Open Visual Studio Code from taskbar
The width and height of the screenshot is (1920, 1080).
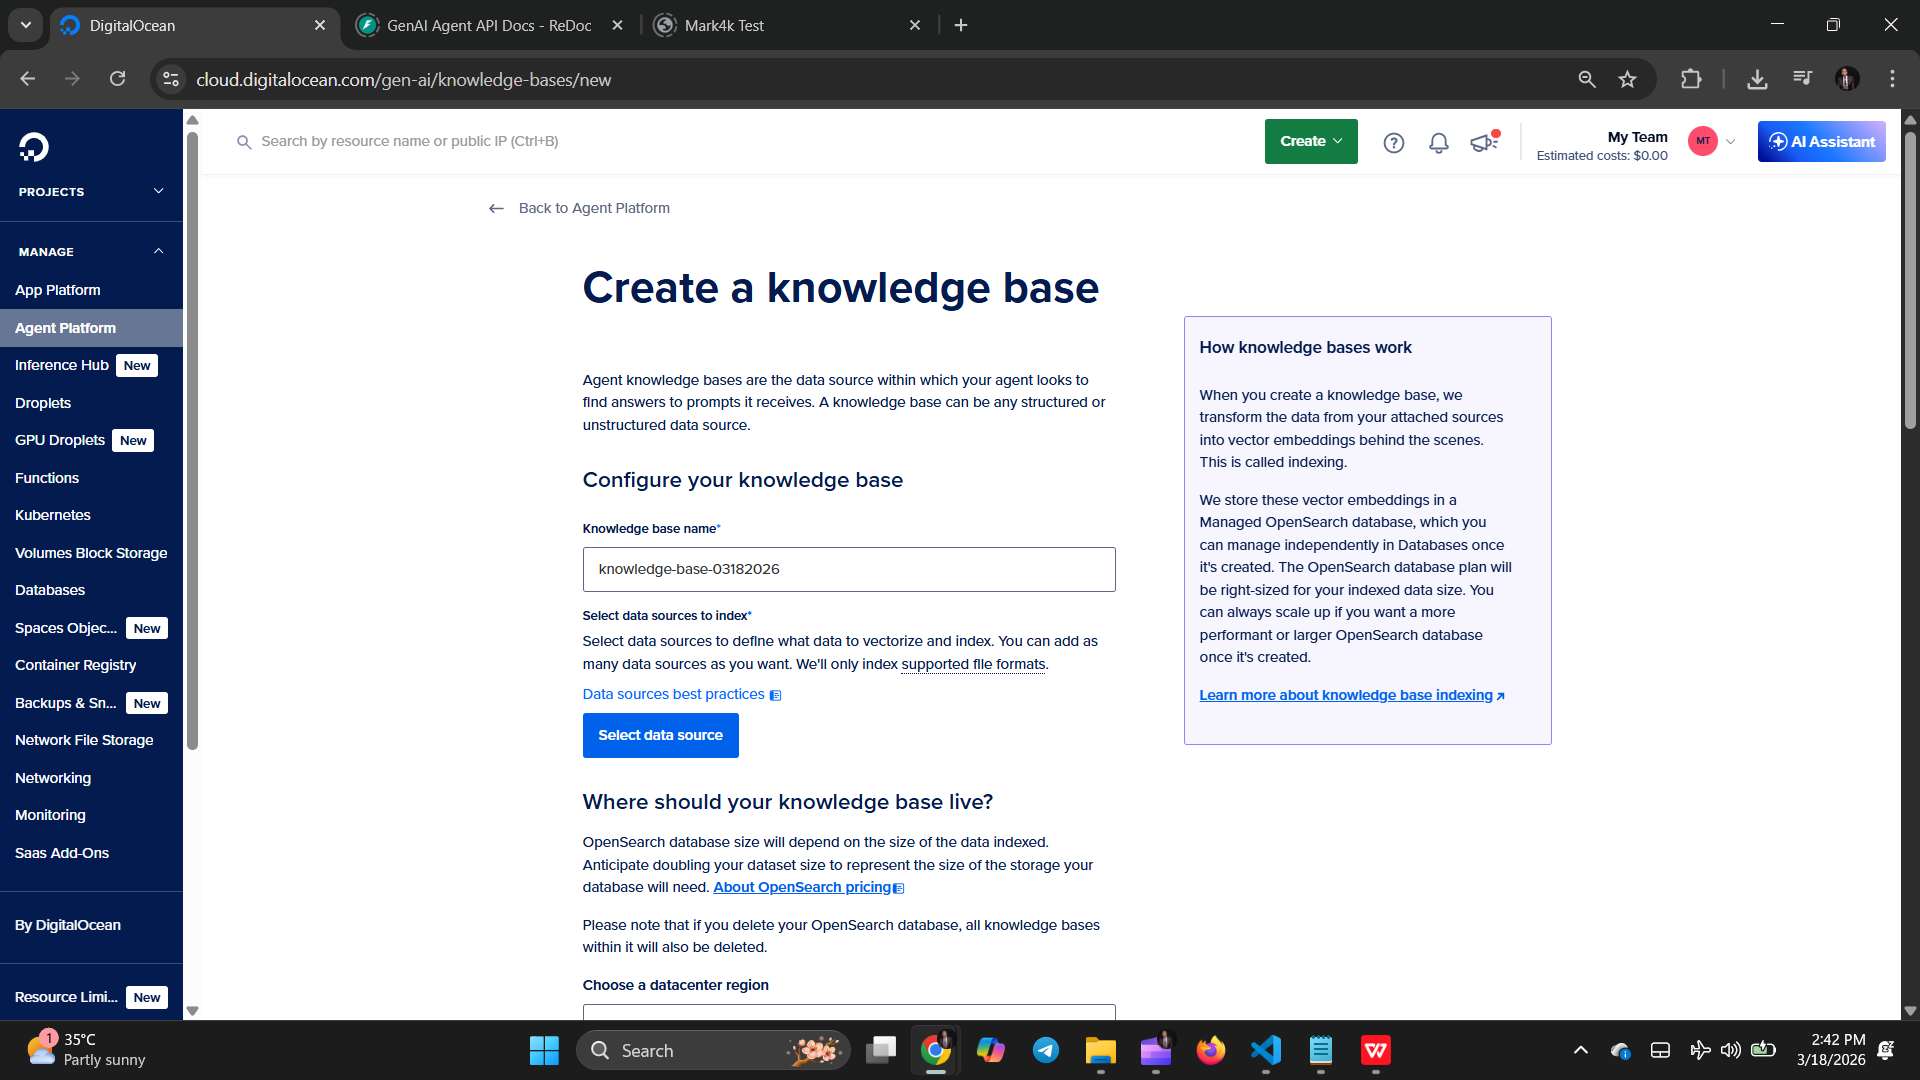(1265, 1050)
